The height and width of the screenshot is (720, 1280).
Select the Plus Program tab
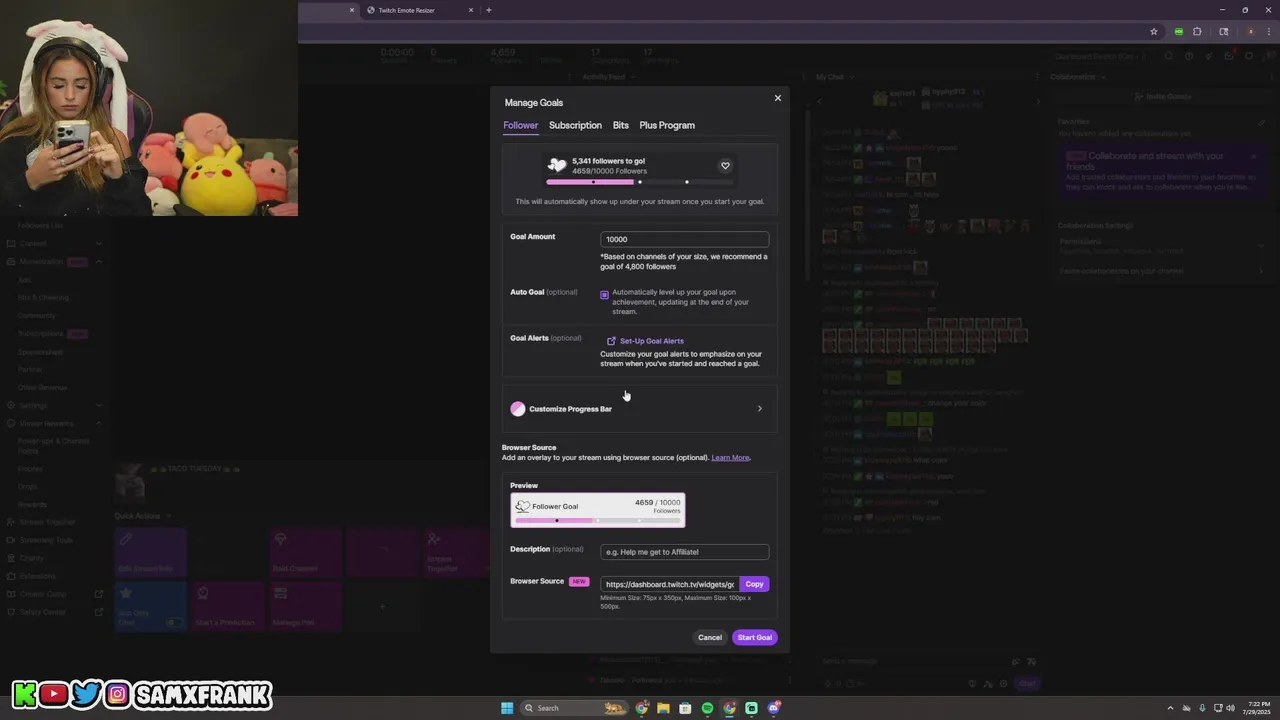(667, 125)
